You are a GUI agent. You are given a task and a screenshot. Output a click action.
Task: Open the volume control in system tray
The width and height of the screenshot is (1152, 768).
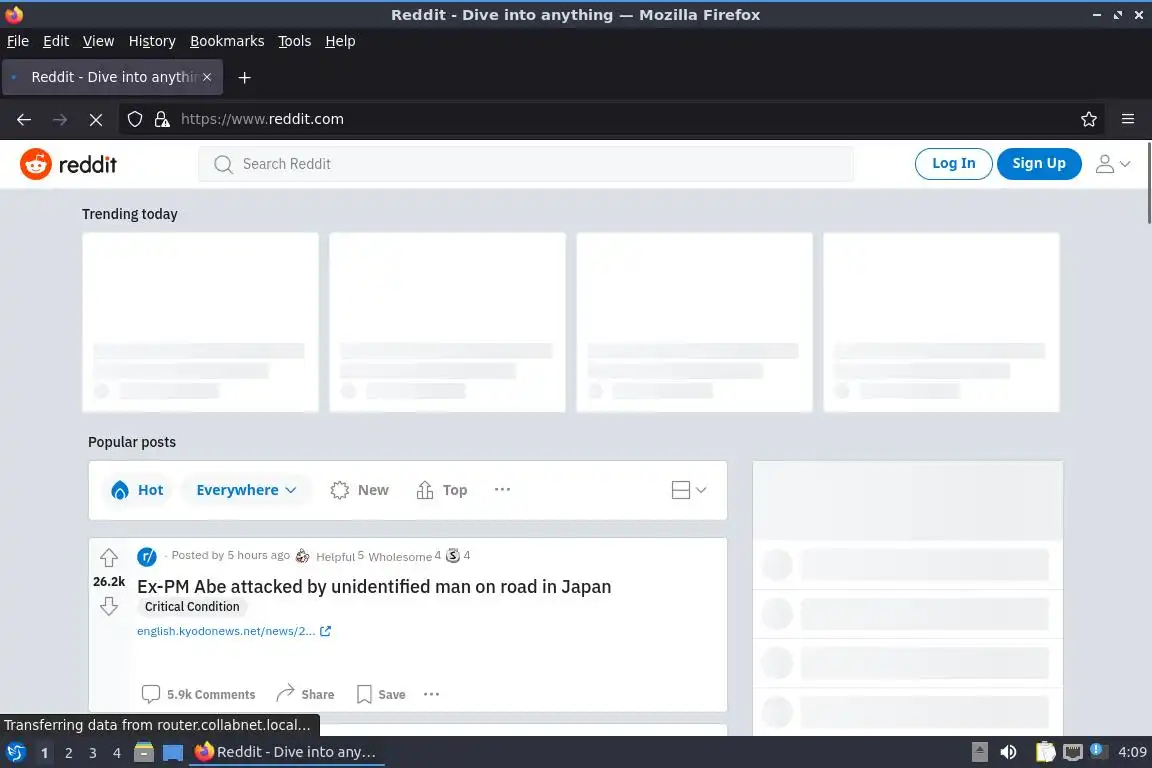tap(1009, 752)
